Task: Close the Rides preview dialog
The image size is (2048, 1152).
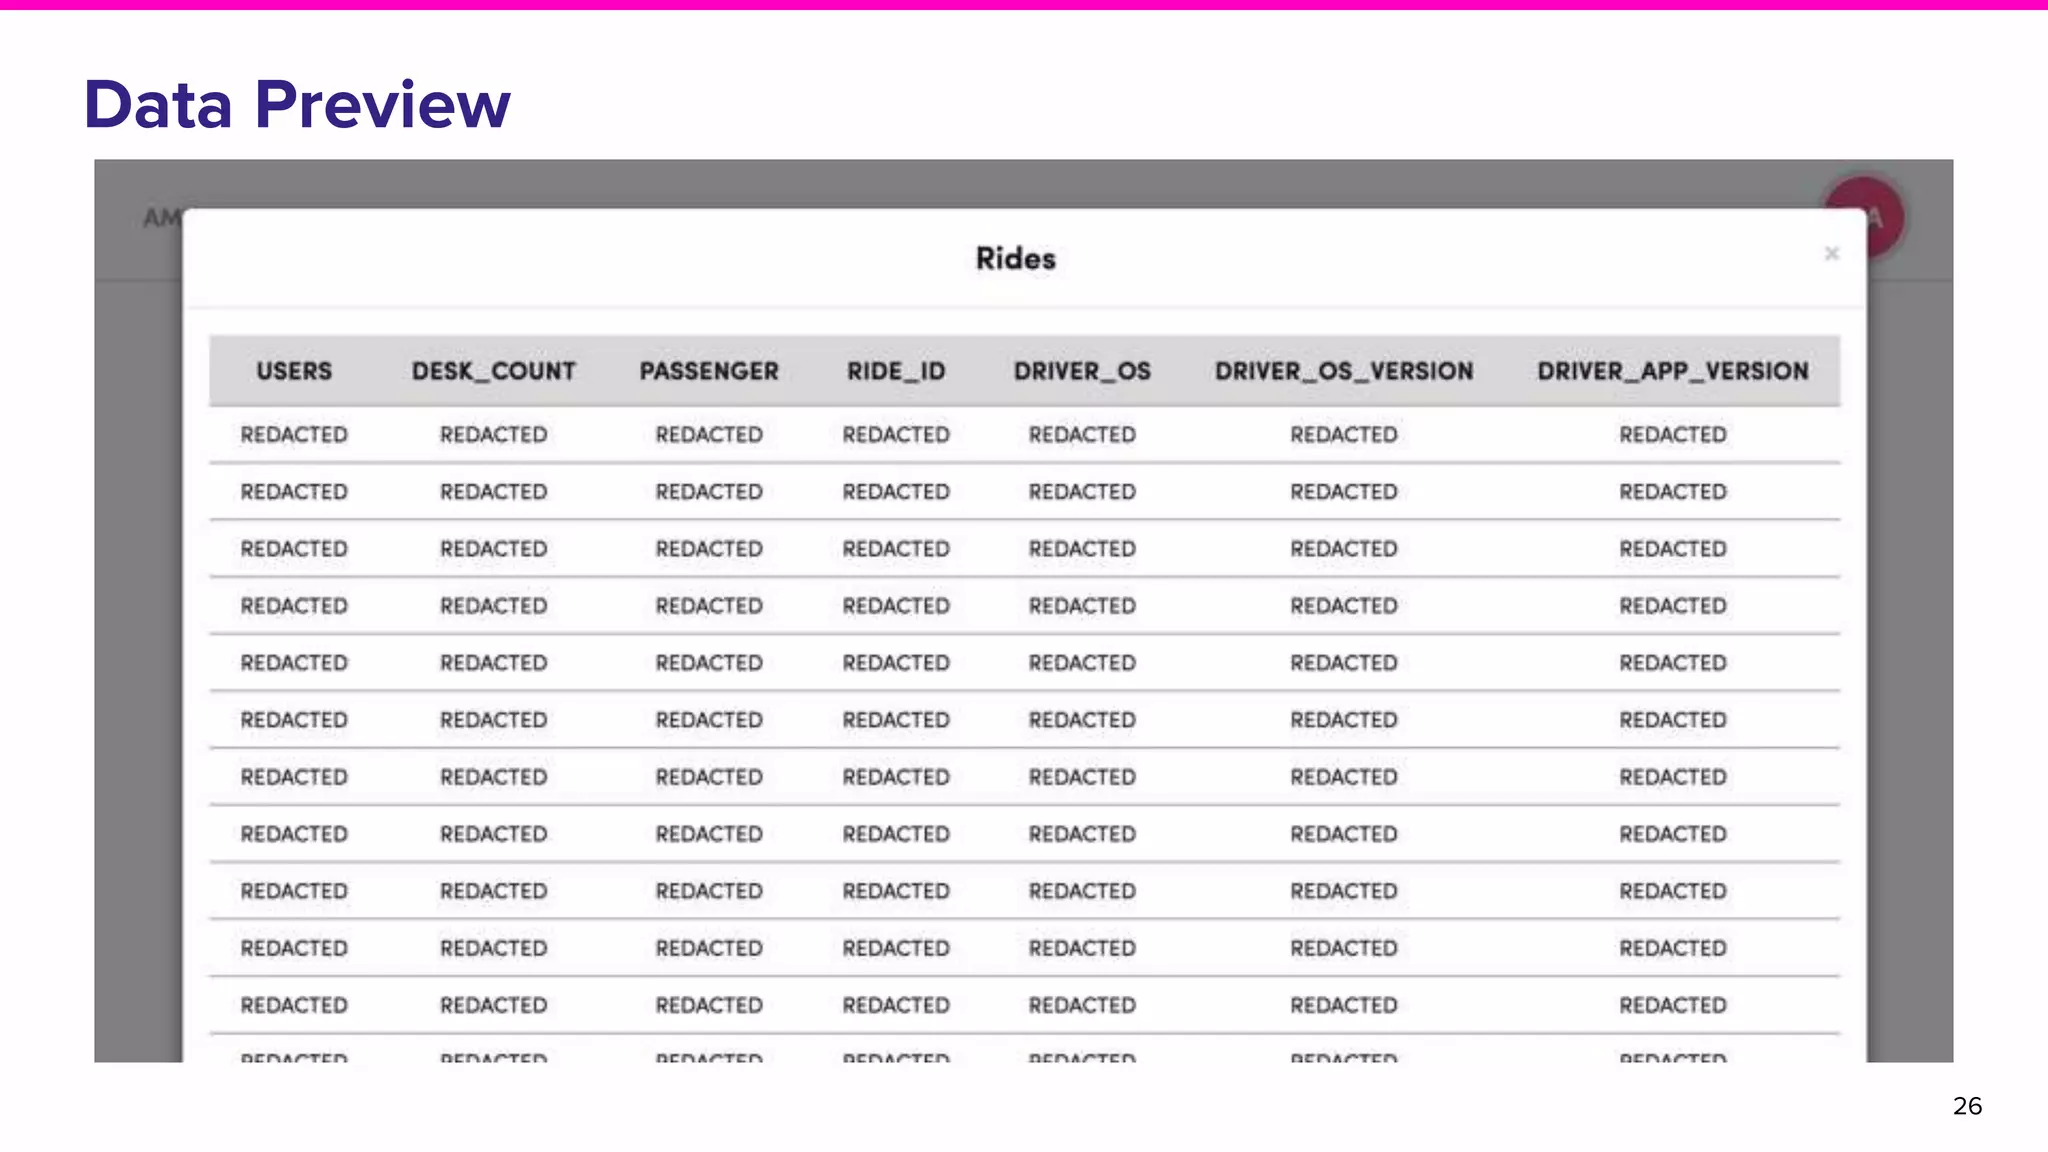Action: pos(1831,254)
